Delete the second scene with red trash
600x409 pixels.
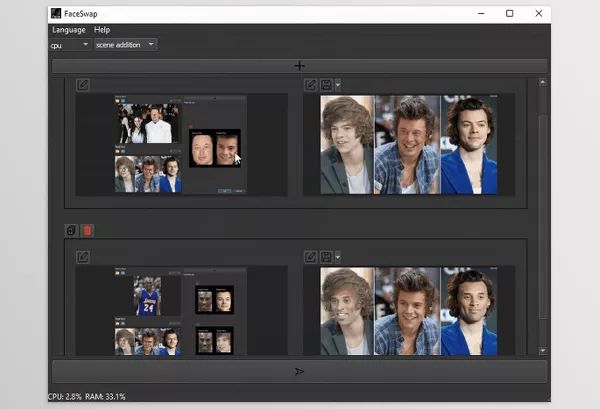[87, 230]
